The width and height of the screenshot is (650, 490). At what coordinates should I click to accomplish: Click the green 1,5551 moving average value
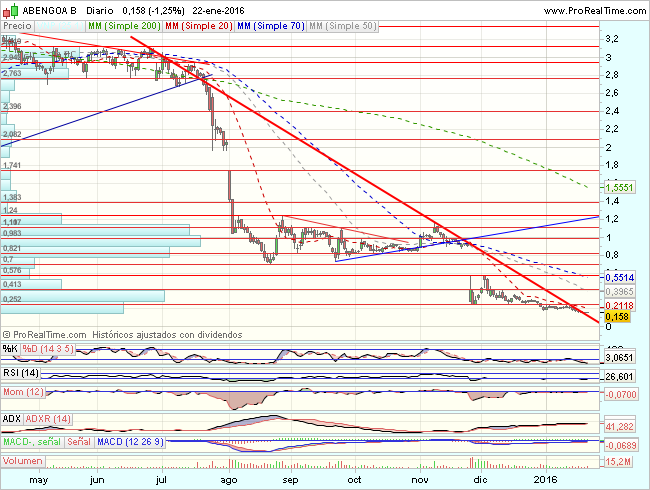pyautogui.click(x=619, y=188)
